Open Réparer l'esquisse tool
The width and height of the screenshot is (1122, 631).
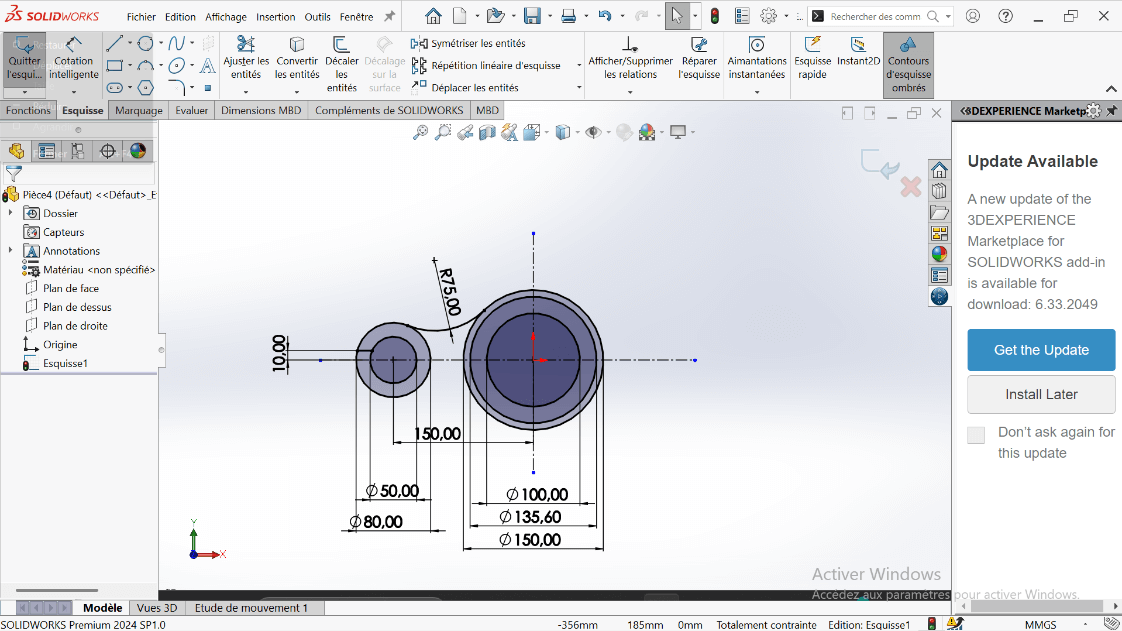click(x=699, y=58)
